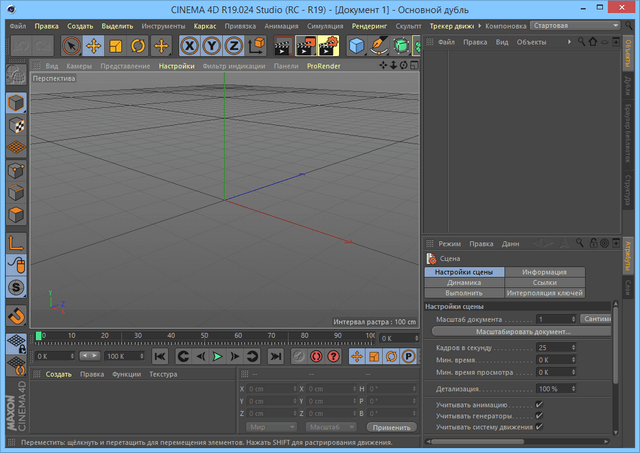This screenshot has width=640, height=453.
Task: Uncheck Учитывать анимацию checkbox
Action: point(539,405)
